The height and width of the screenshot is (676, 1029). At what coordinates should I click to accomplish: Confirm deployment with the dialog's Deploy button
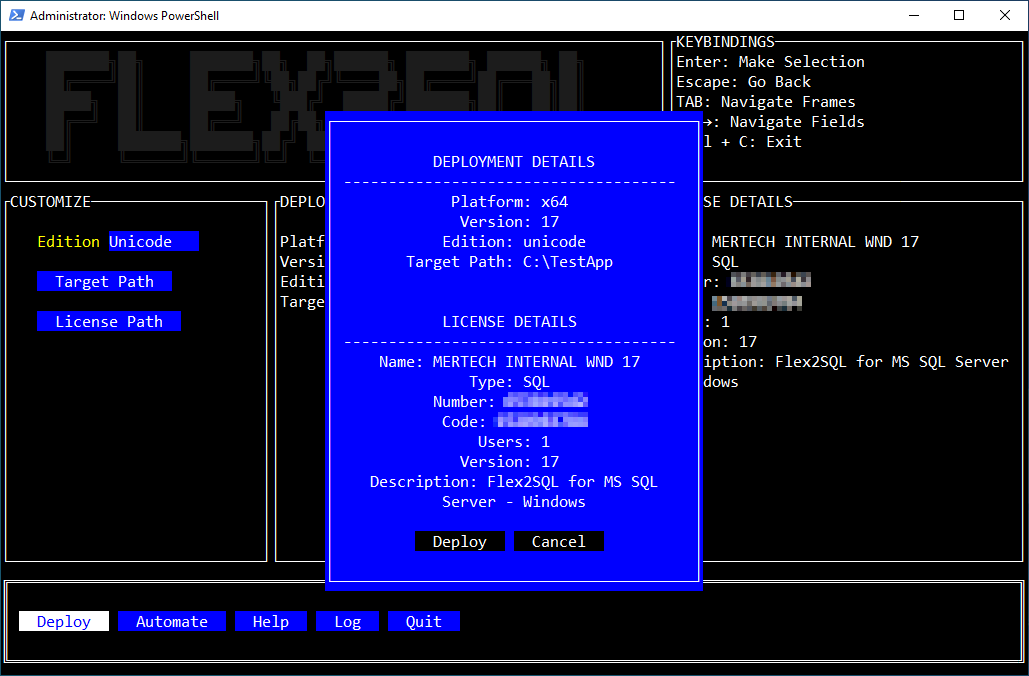[460, 541]
